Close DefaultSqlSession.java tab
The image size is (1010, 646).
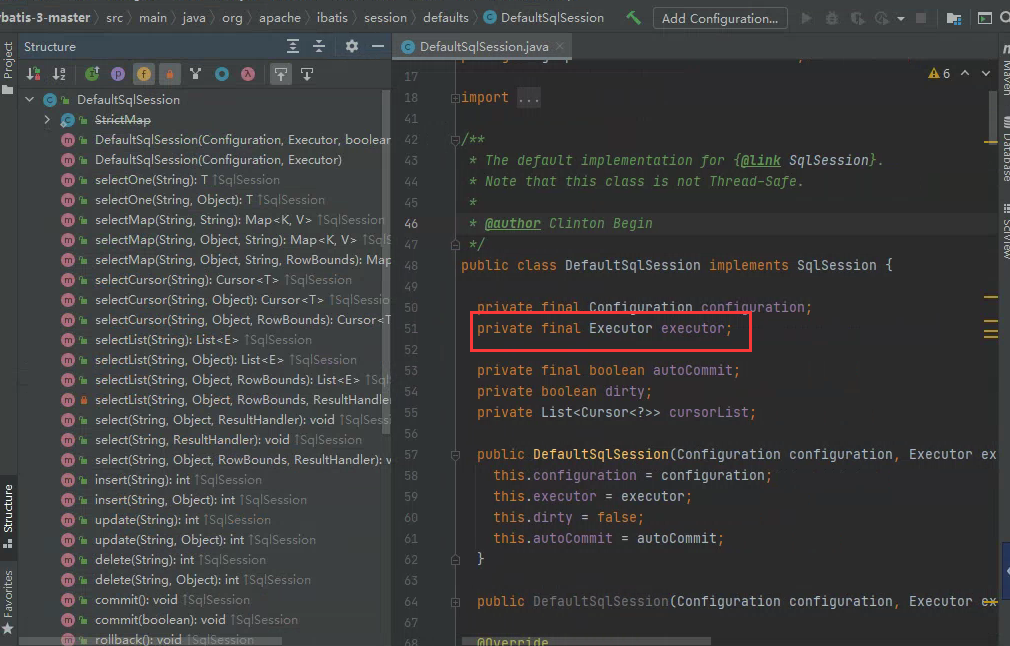(x=560, y=46)
